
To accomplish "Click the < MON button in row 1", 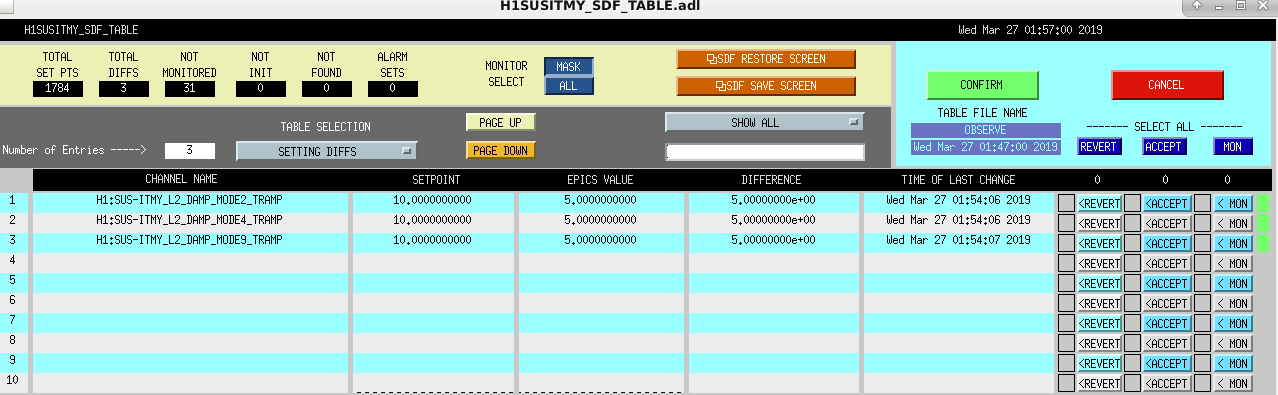I will pyautogui.click(x=1233, y=203).
